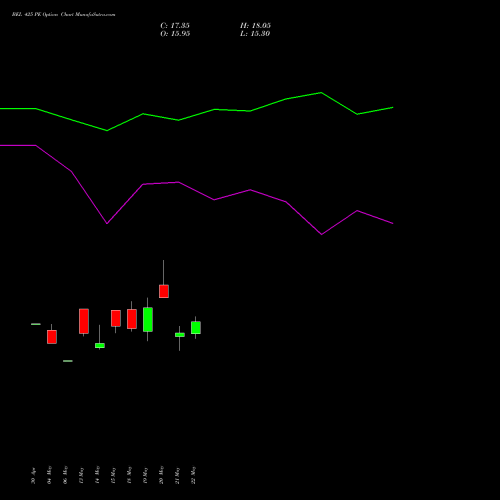
Task: Click the close value 'C: 17.35'
Action: (x=175, y=26)
